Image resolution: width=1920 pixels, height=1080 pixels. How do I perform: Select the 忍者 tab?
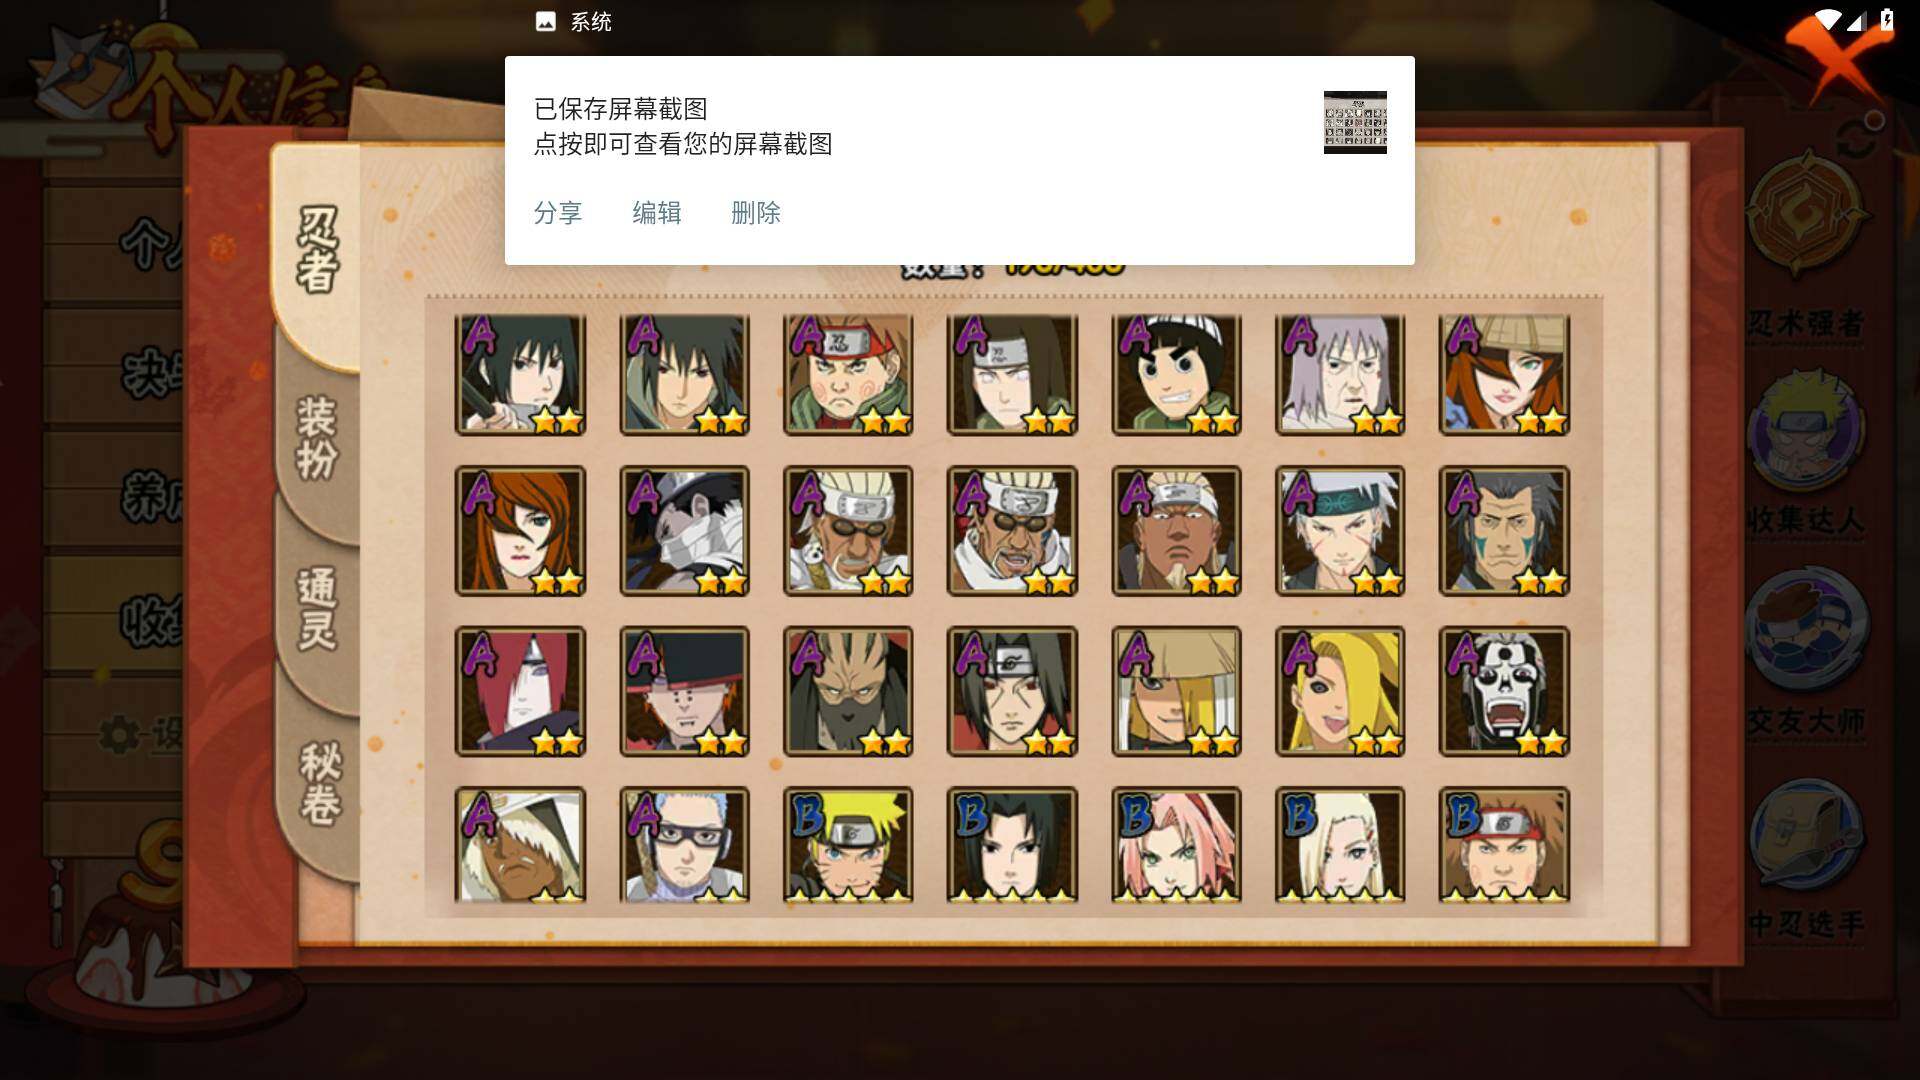(317, 250)
